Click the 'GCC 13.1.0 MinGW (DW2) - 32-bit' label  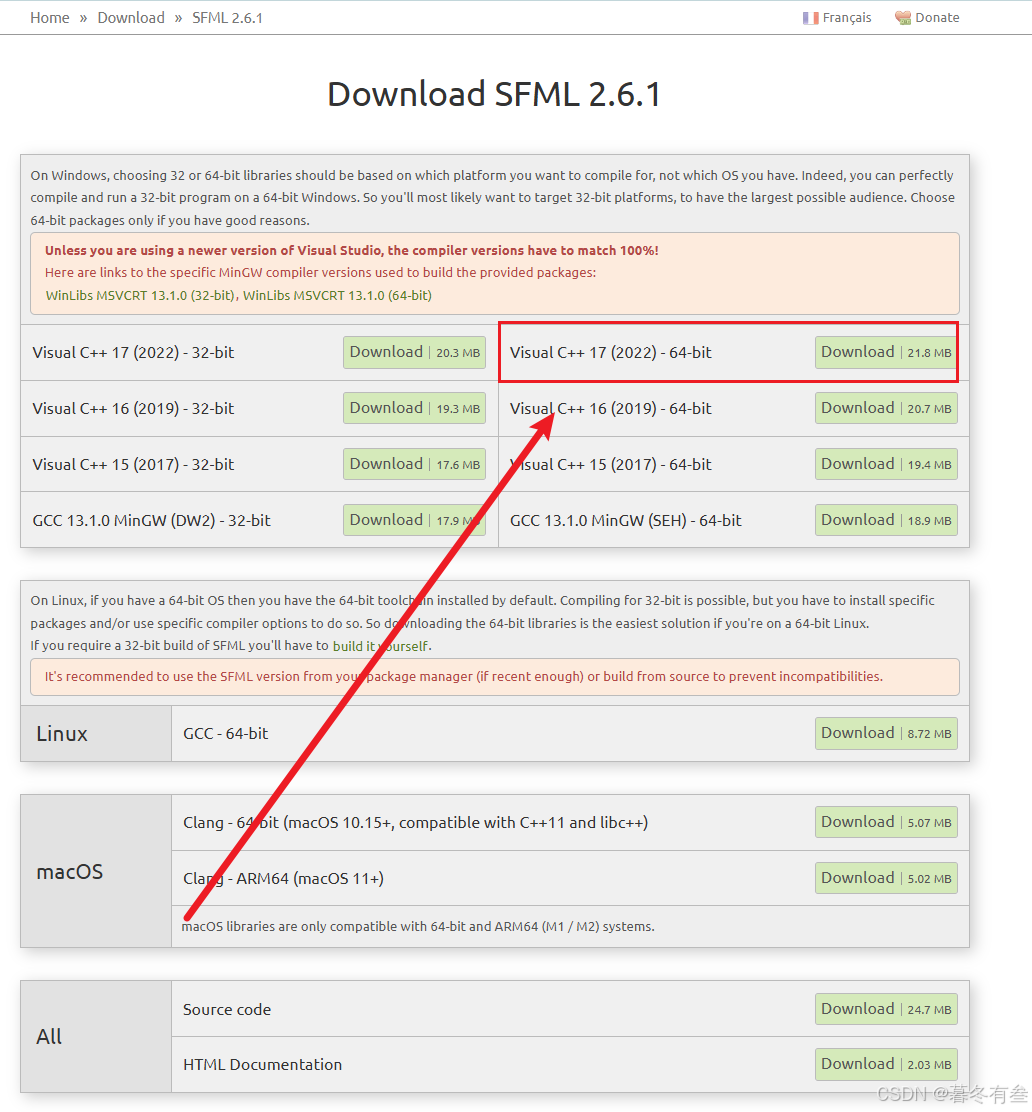[152, 521]
